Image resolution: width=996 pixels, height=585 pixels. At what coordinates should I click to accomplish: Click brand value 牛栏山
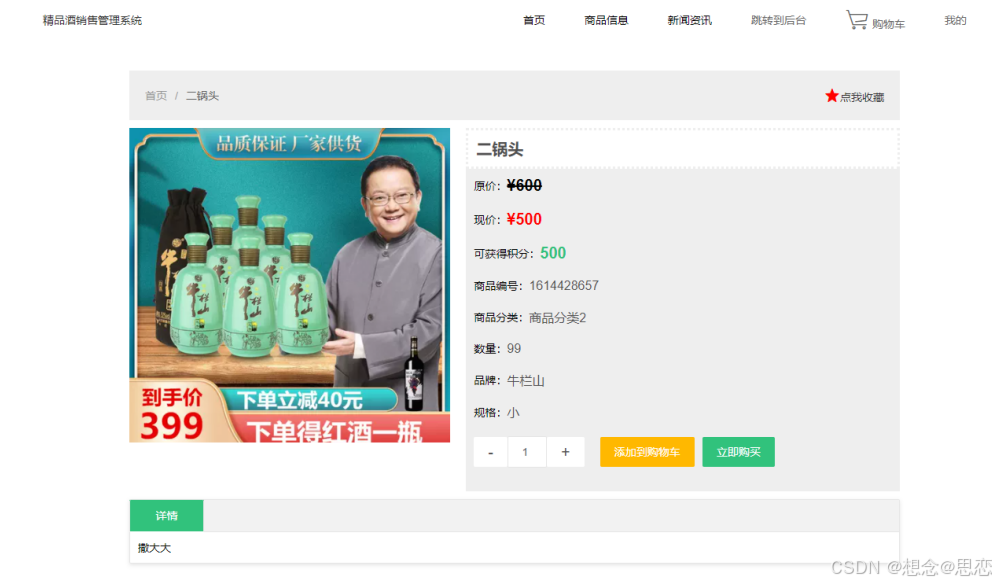pos(525,381)
